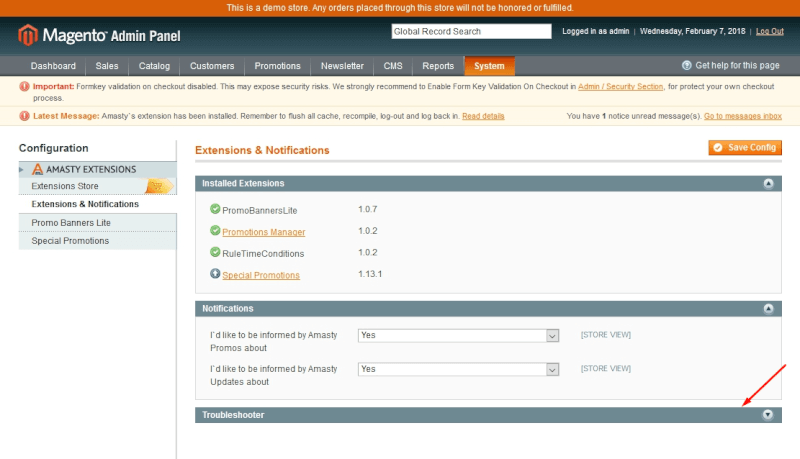Open the Dashboard menu
800x459 pixels.
pyautogui.click(x=53, y=66)
